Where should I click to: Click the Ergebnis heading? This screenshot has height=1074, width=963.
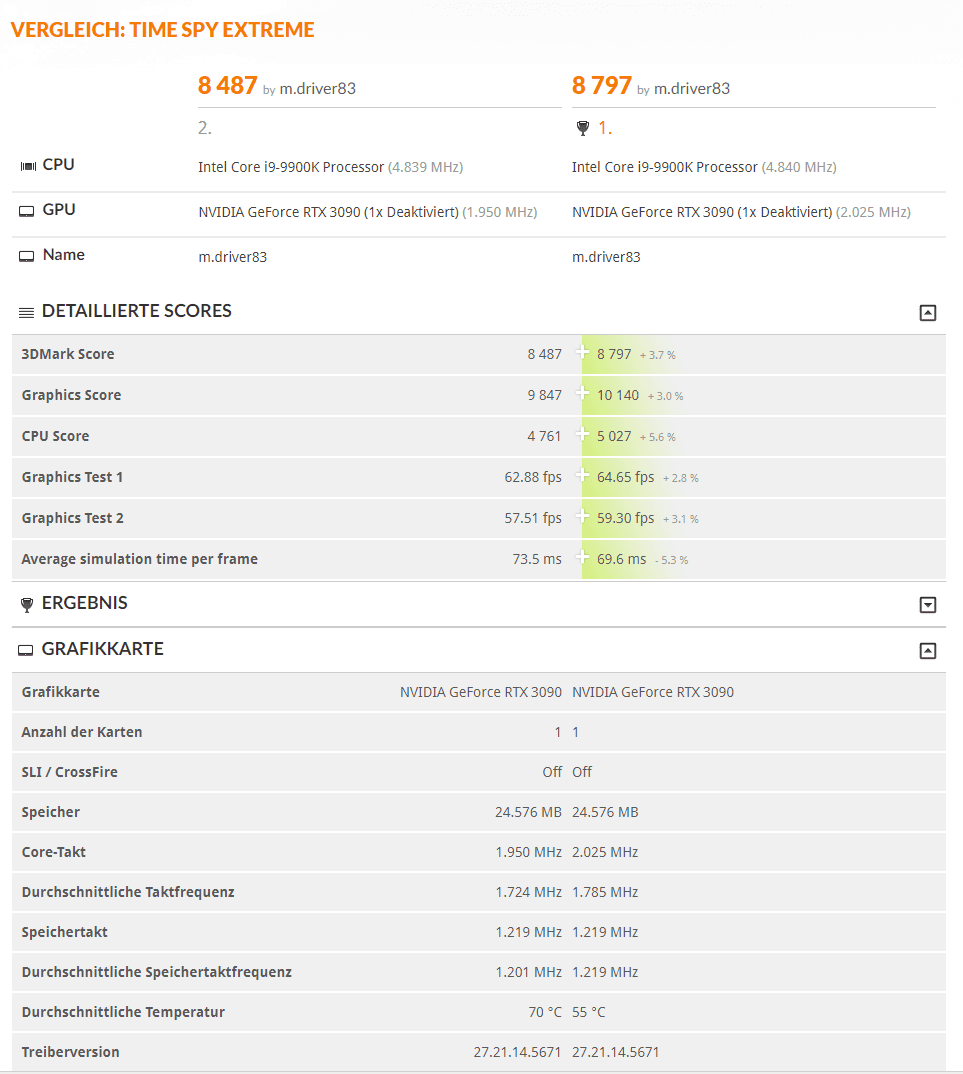(x=85, y=603)
